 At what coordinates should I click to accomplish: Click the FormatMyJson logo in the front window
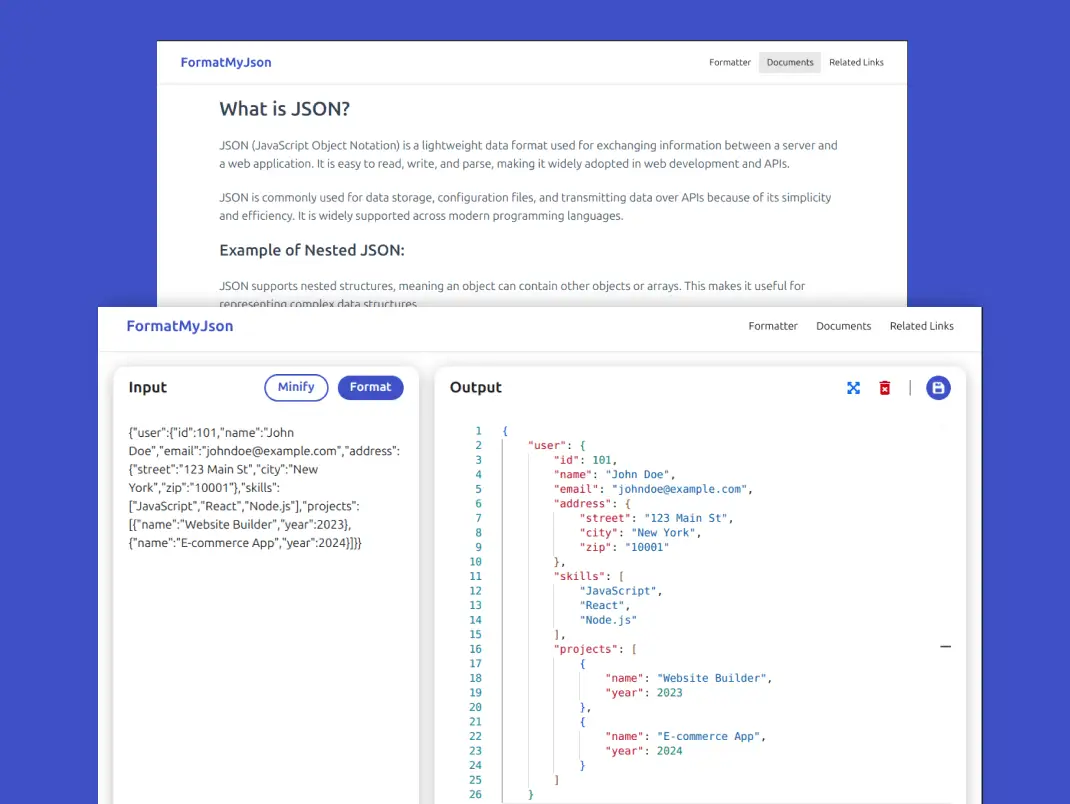point(180,326)
